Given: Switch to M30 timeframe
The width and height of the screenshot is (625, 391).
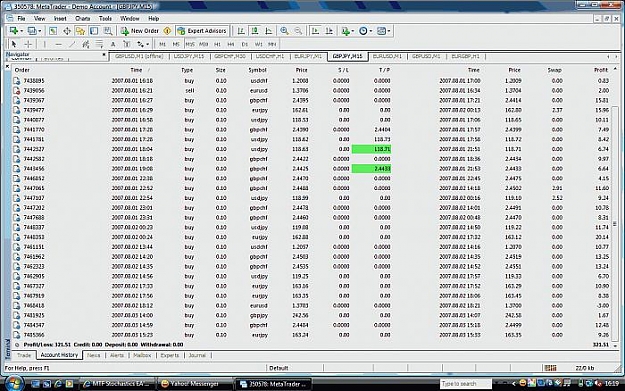Looking at the screenshot, I should [203, 44].
